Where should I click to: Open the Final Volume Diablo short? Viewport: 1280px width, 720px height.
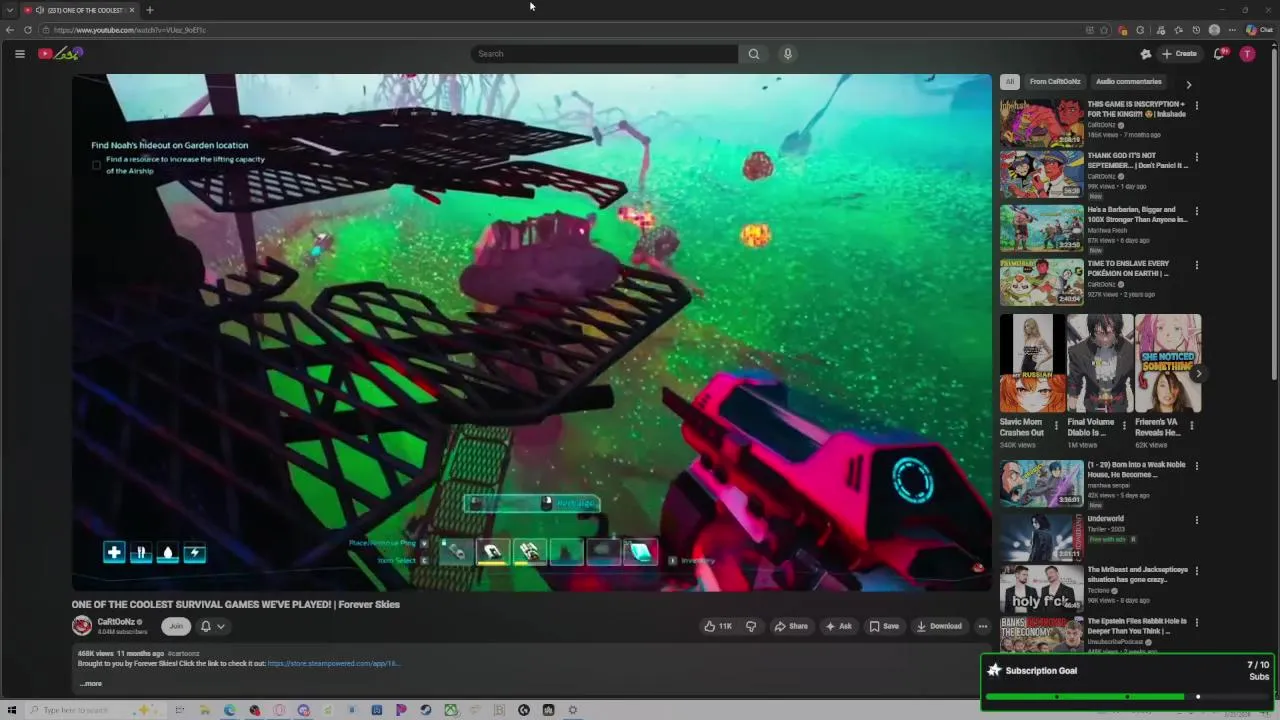(x=1100, y=363)
